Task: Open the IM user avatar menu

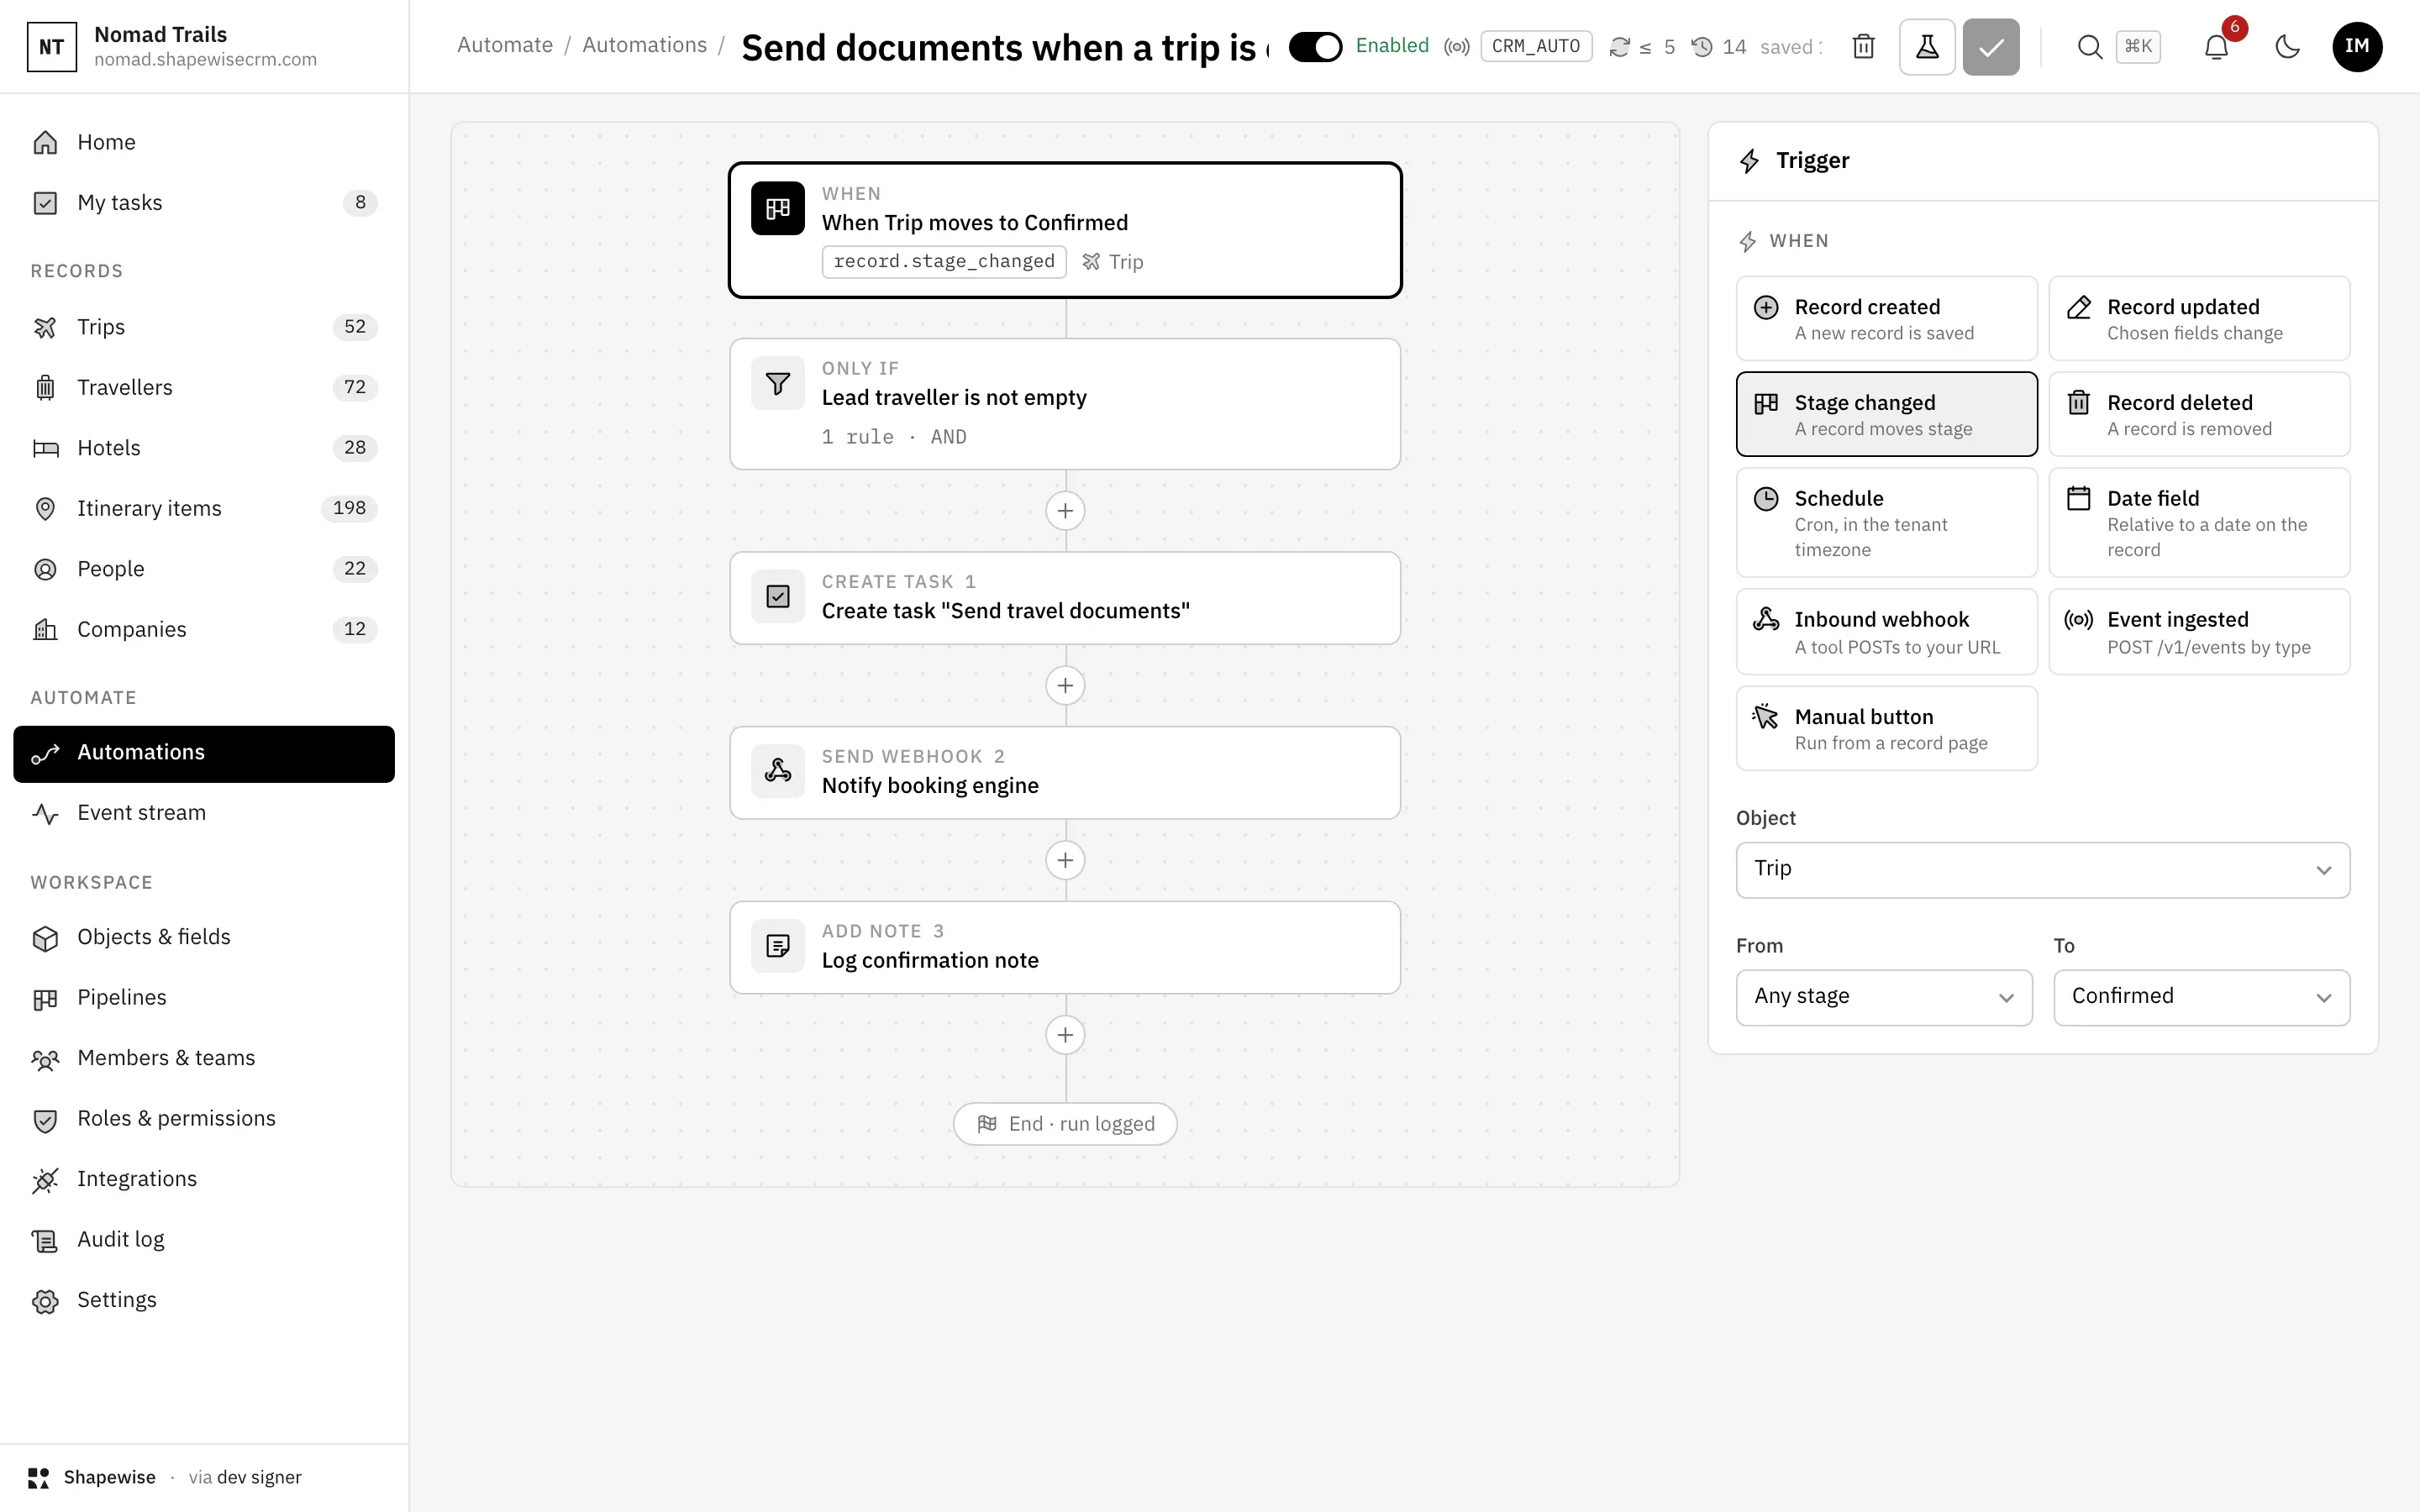Action: [2357, 47]
